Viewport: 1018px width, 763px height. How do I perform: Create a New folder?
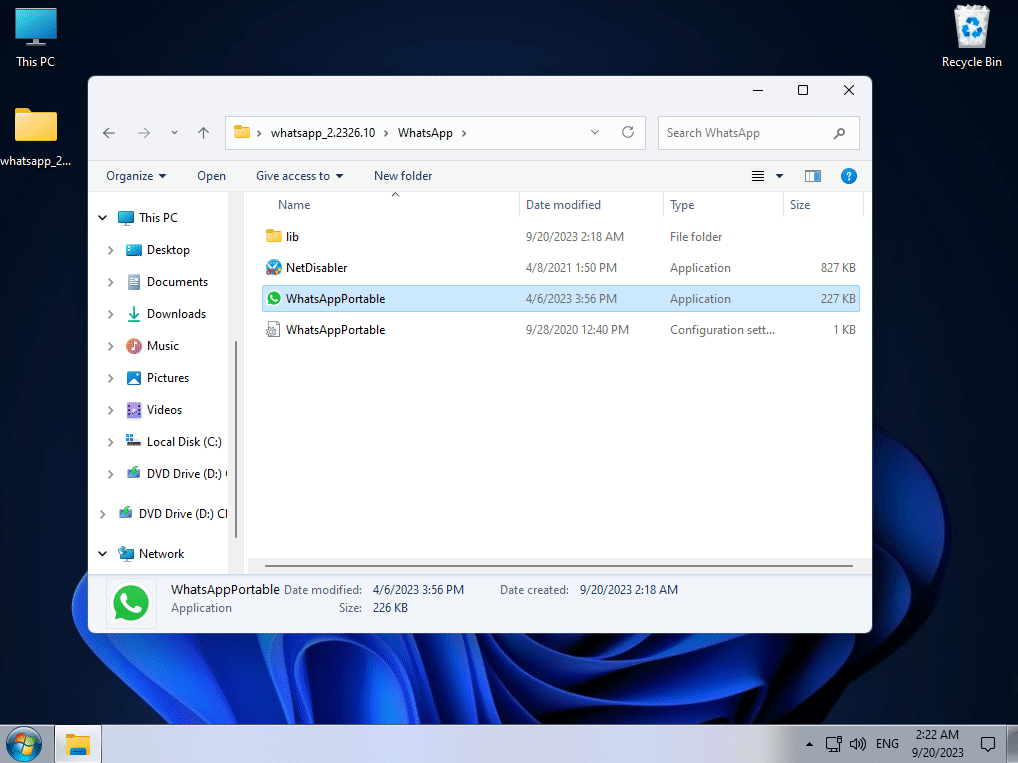pyautogui.click(x=403, y=176)
